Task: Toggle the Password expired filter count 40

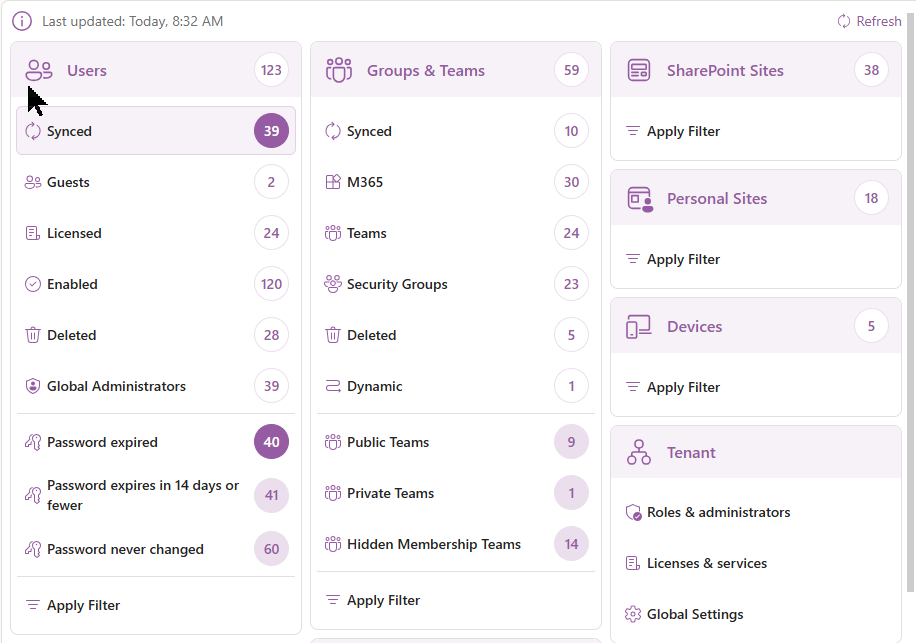Action: tap(271, 442)
